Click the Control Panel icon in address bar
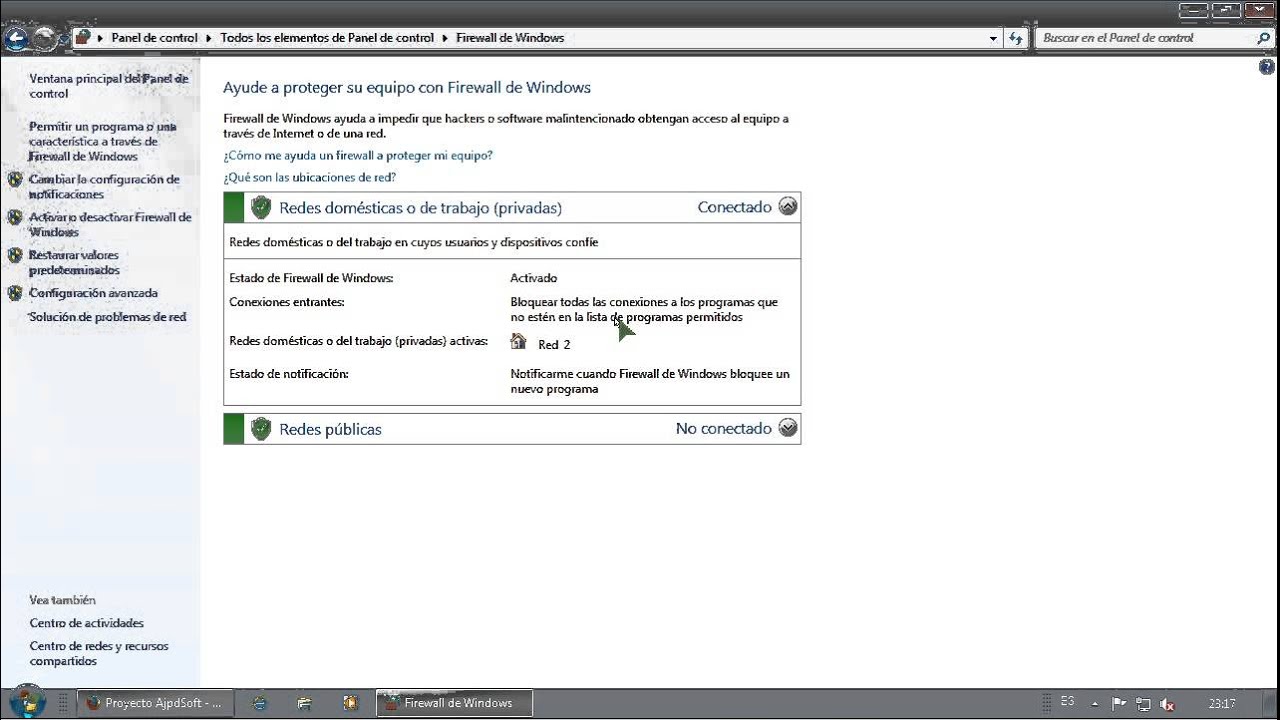This screenshot has width=1280, height=720. (84, 38)
